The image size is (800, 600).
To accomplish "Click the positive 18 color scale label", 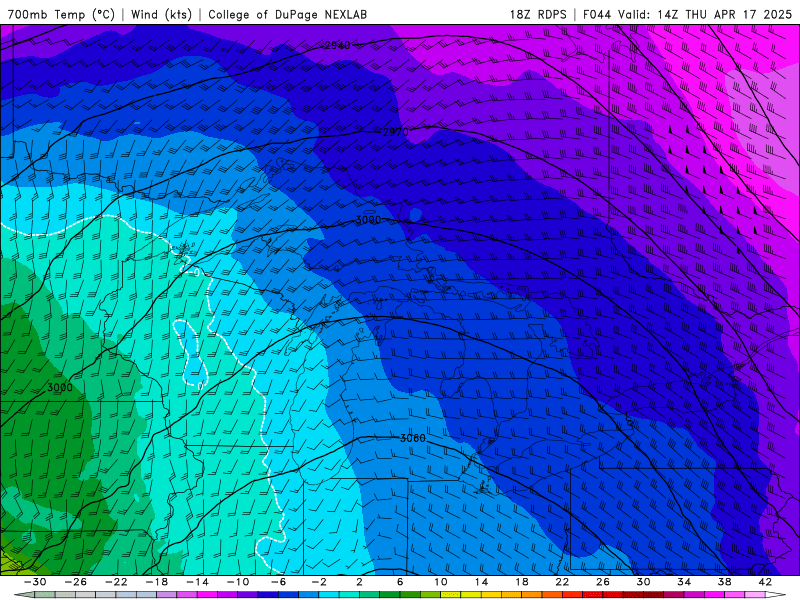I will click(521, 582).
